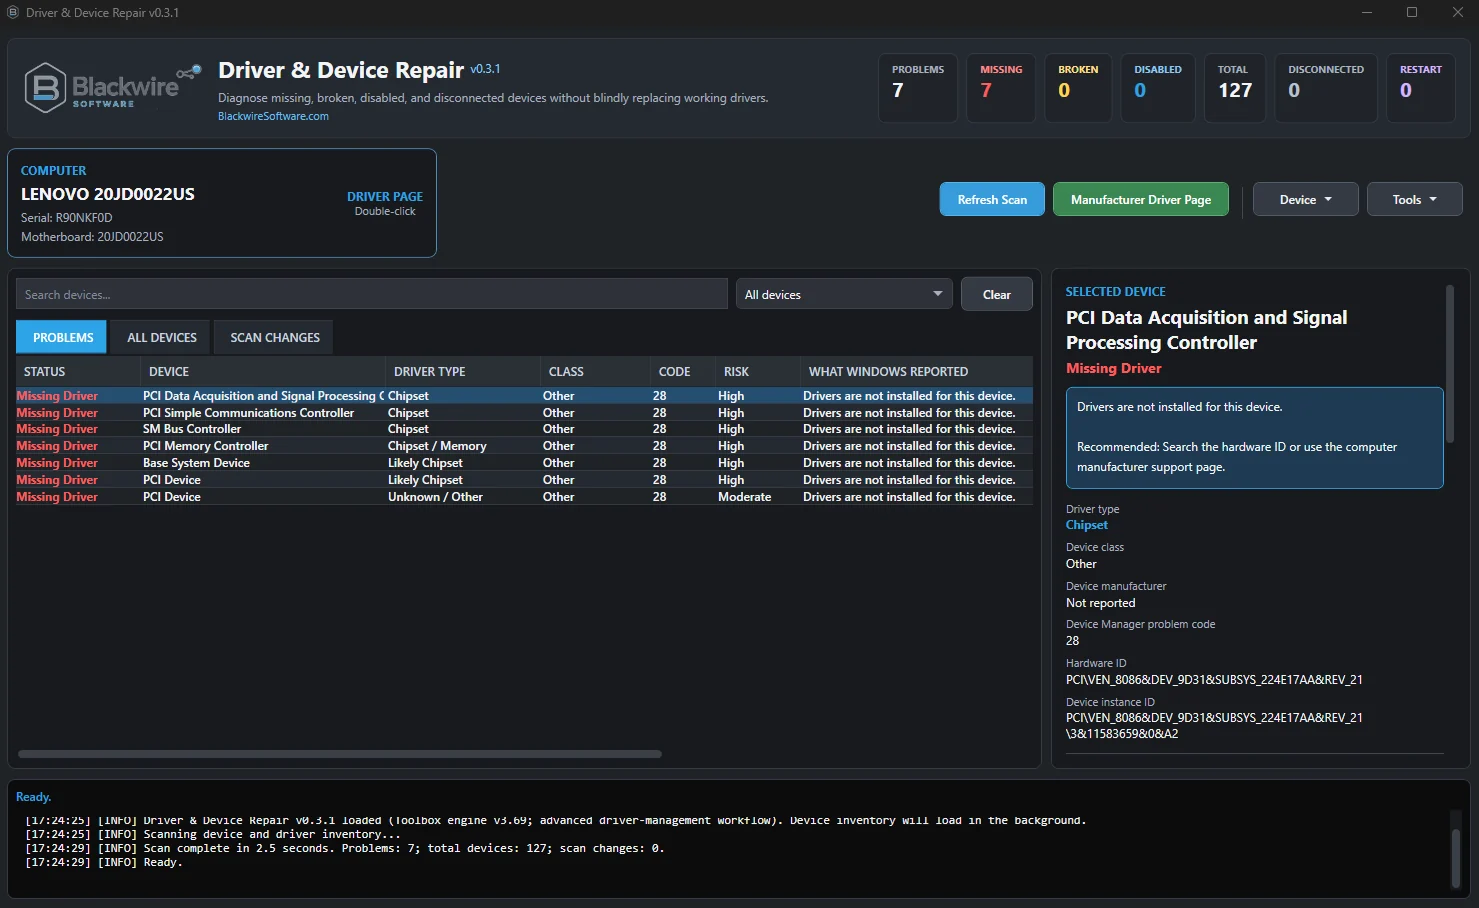Select the PCI Data Acquisition and Signal Processing row
1479x908 pixels.
coord(524,396)
